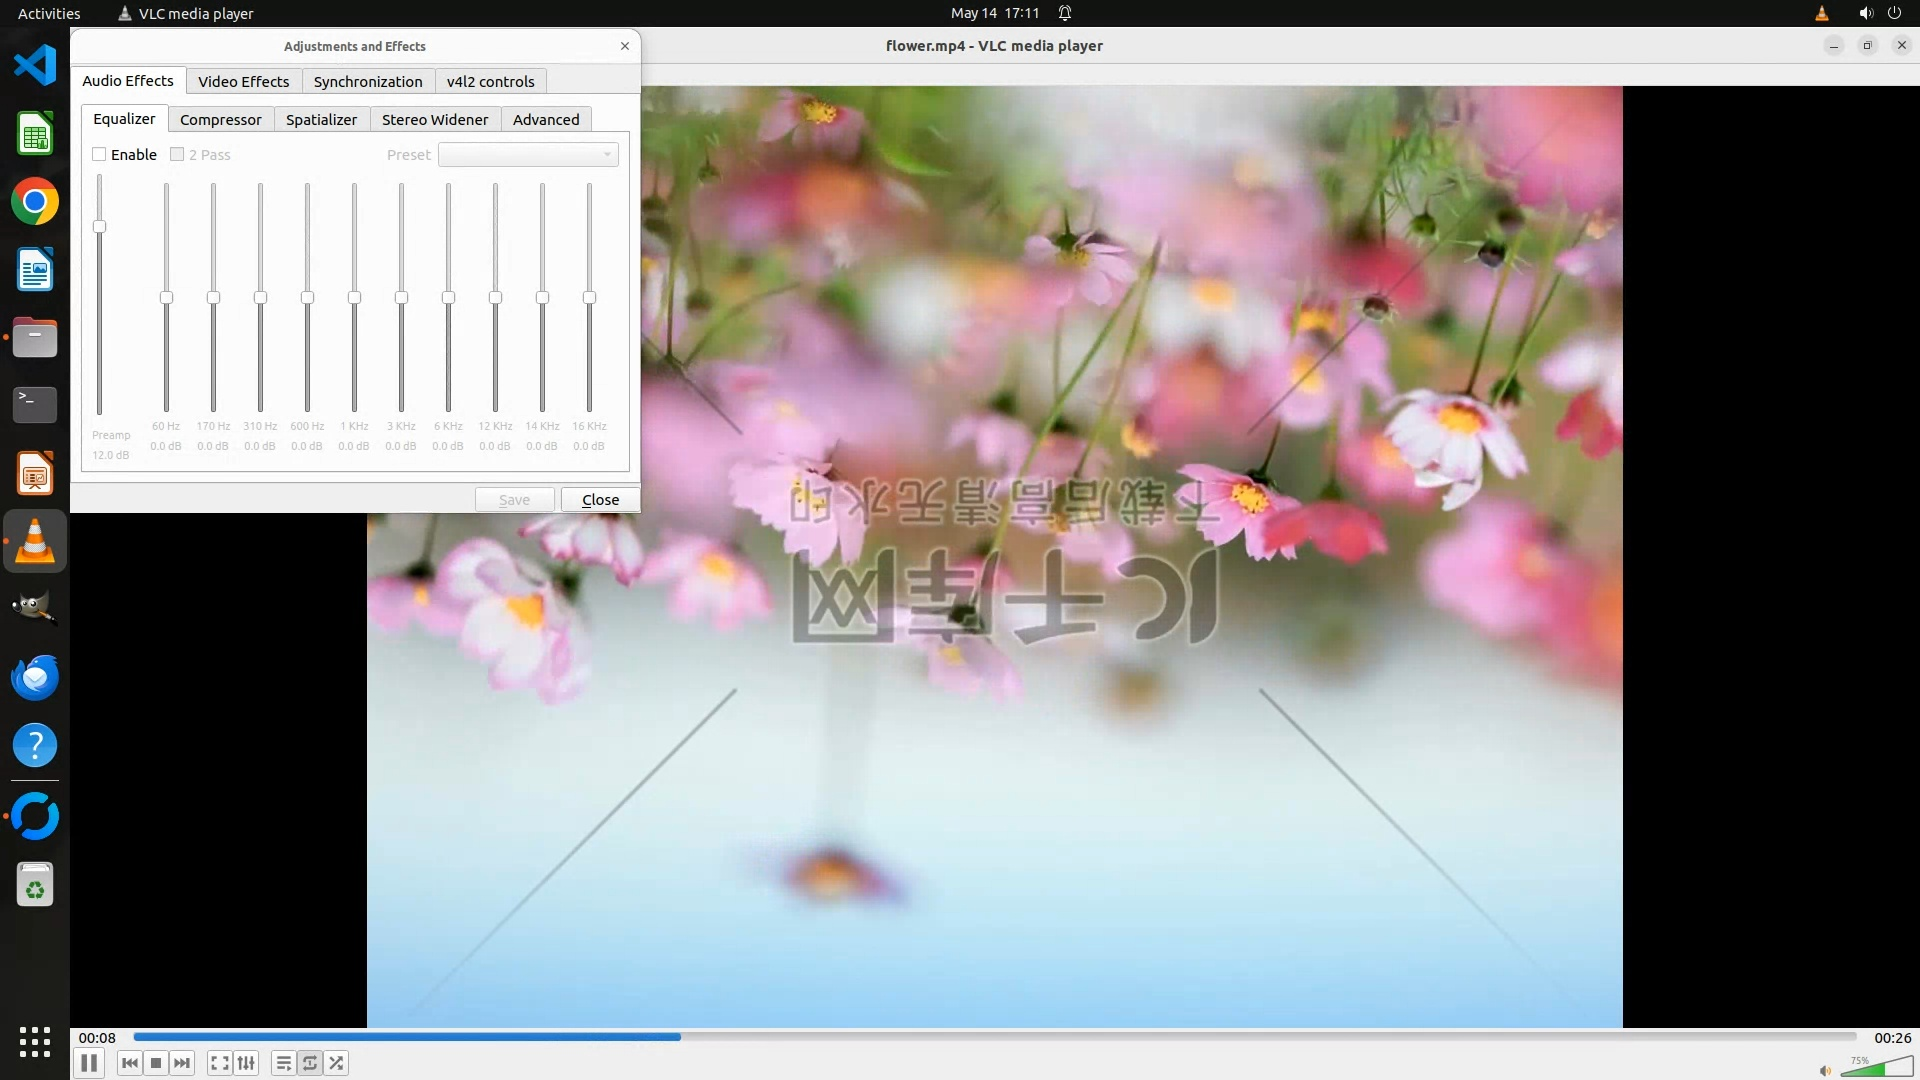Image resolution: width=1920 pixels, height=1080 pixels.
Task: Switch to Video Effects tab
Action: pyautogui.click(x=243, y=82)
